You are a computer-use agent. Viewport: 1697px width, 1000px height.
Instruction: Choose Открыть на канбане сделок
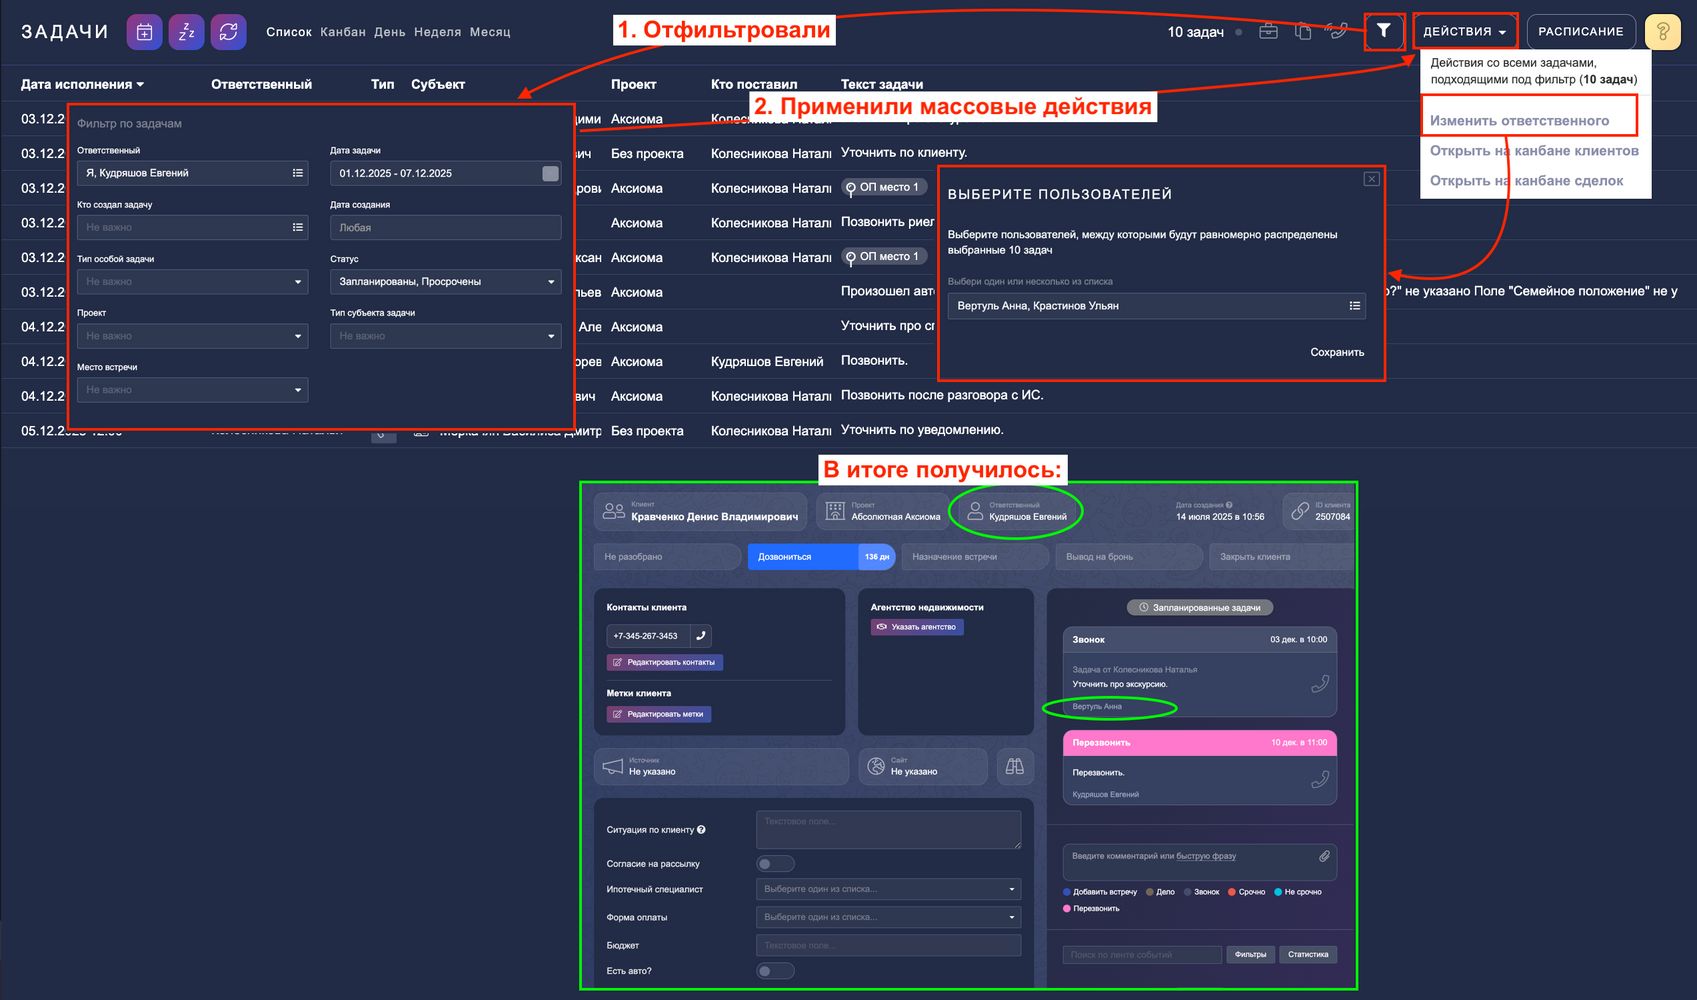(1527, 181)
